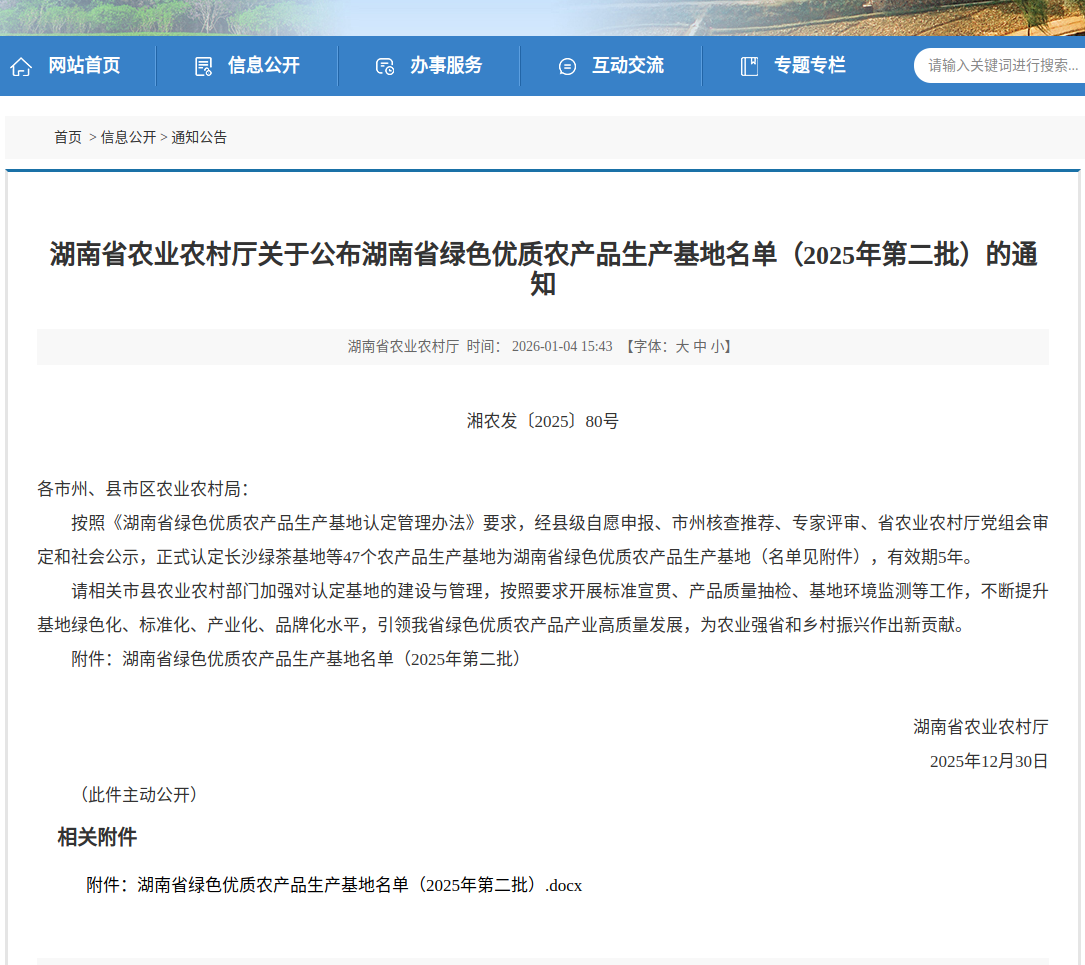Set font size to 中
Screen dimensions: 1085x965
(x=700, y=347)
